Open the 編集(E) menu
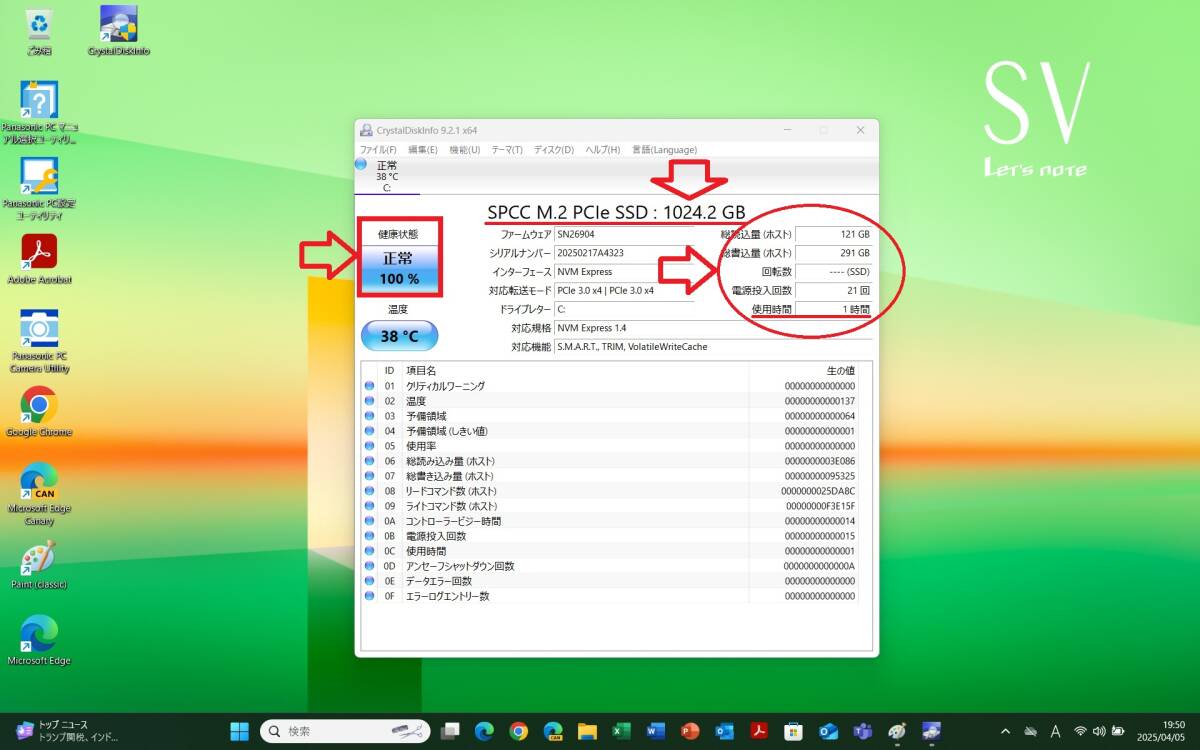The image size is (1200, 750). (x=423, y=150)
